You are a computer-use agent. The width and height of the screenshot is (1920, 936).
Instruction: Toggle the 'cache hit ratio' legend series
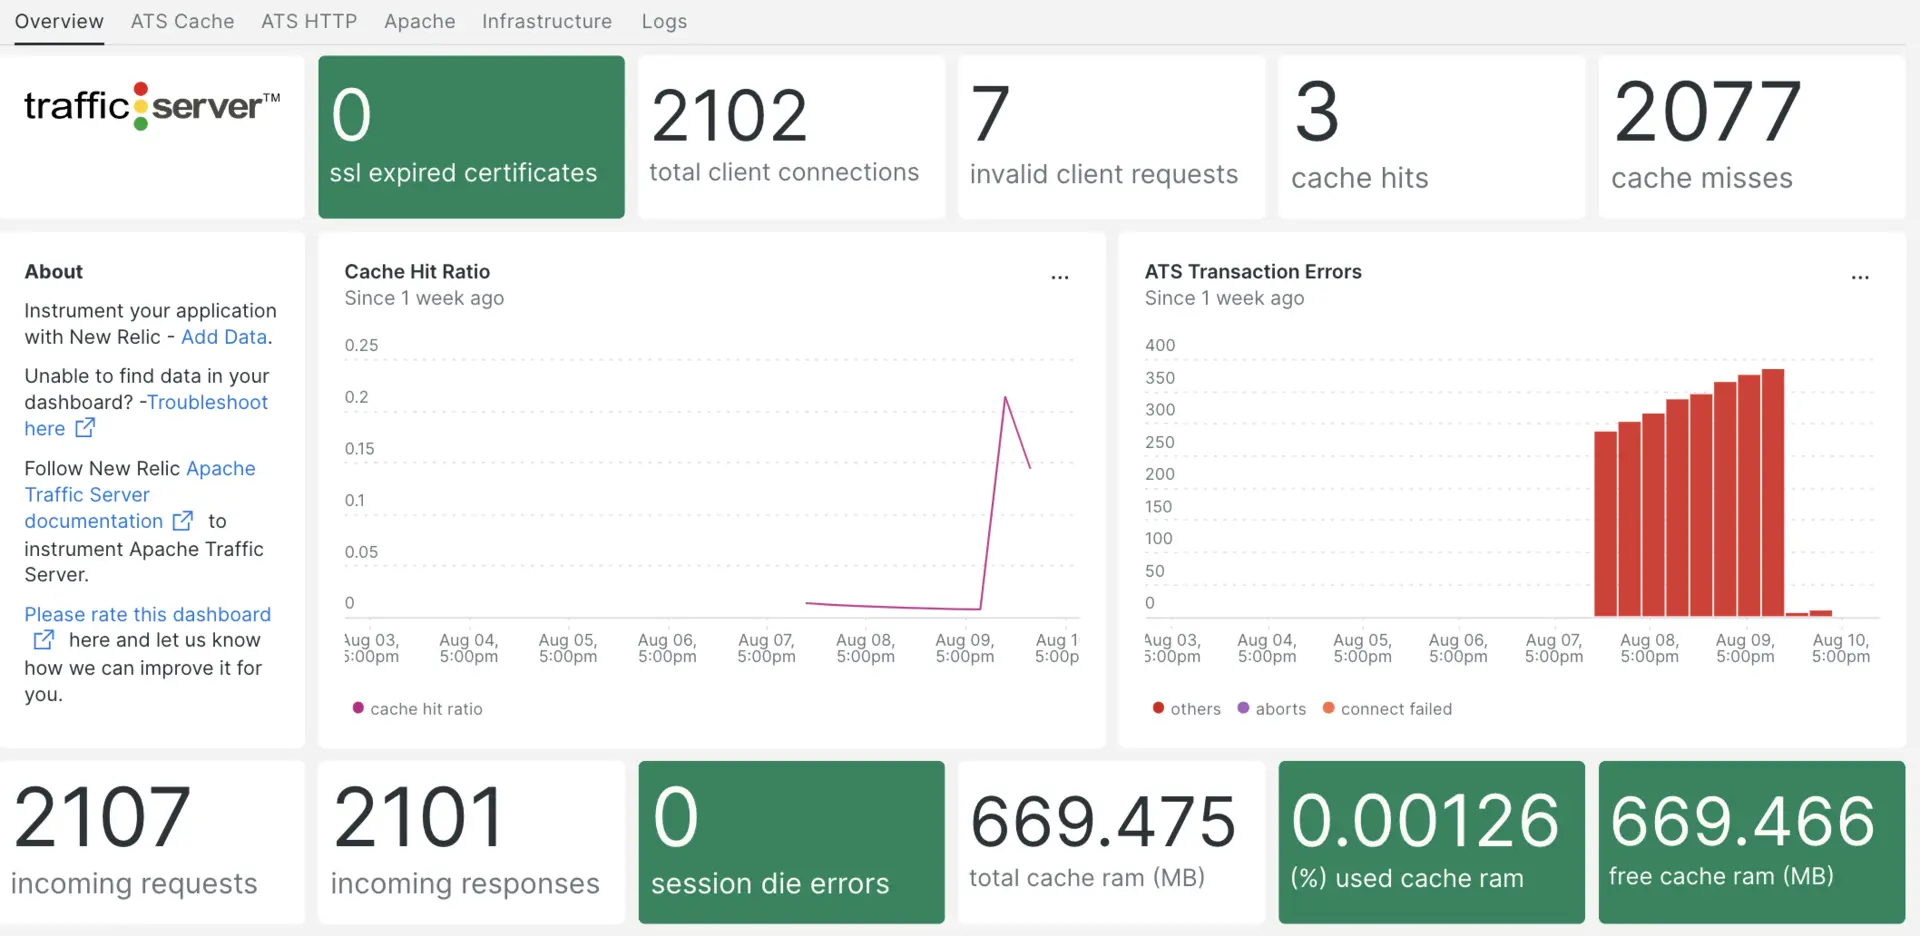pos(417,709)
